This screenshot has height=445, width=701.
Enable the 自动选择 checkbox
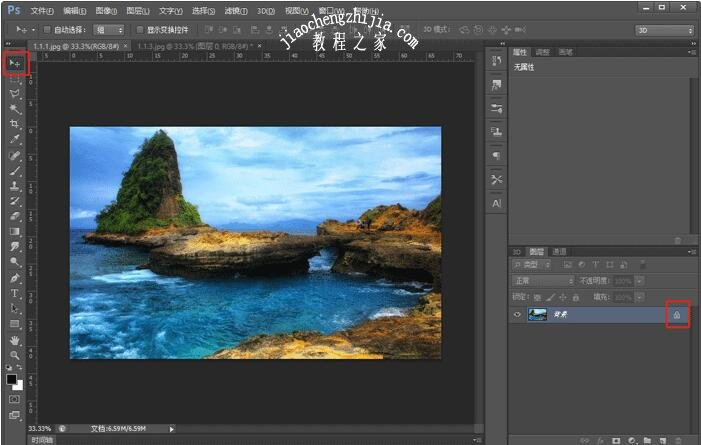(x=49, y=30)
